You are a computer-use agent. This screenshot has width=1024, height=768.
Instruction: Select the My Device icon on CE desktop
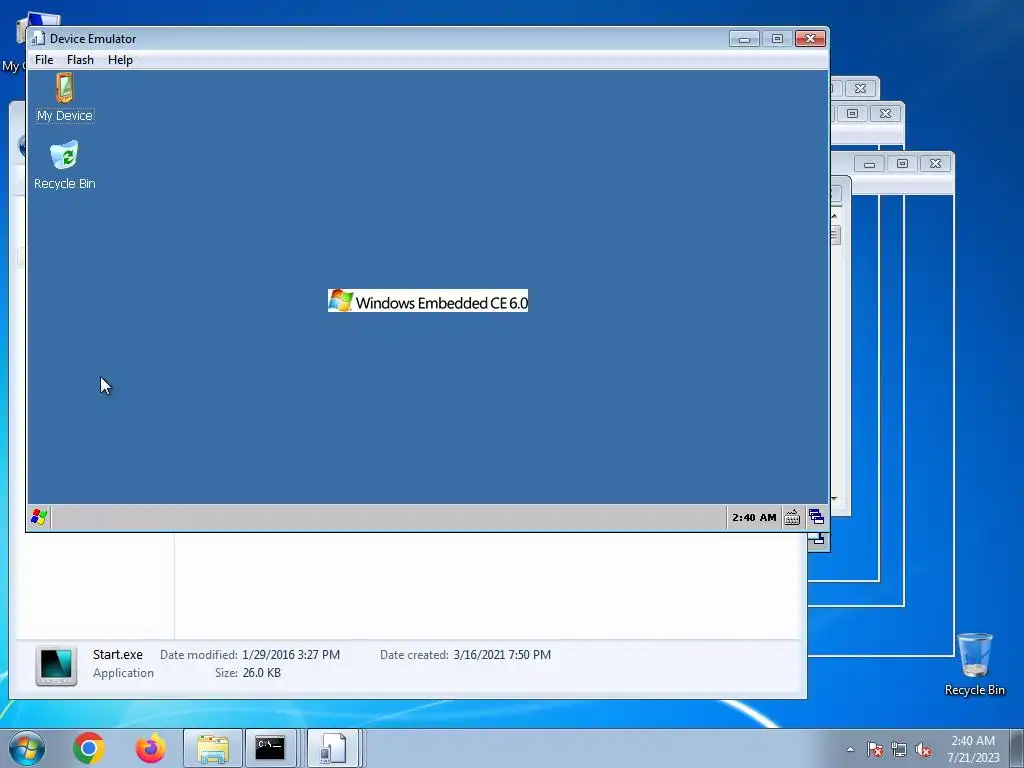click(65, 97)
